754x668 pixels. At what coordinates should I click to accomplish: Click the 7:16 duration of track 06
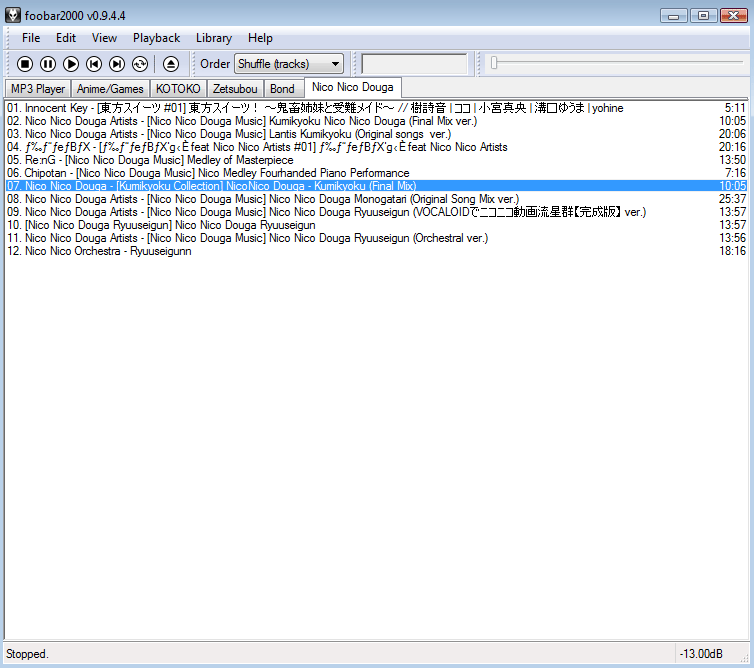(735, 173)
